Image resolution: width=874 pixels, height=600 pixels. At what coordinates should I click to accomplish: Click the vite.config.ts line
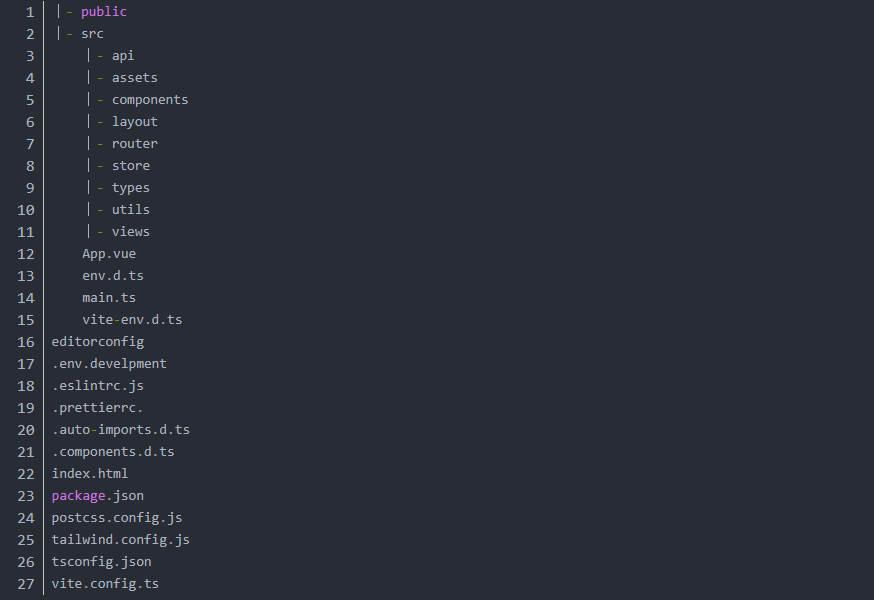click(105, 584)
